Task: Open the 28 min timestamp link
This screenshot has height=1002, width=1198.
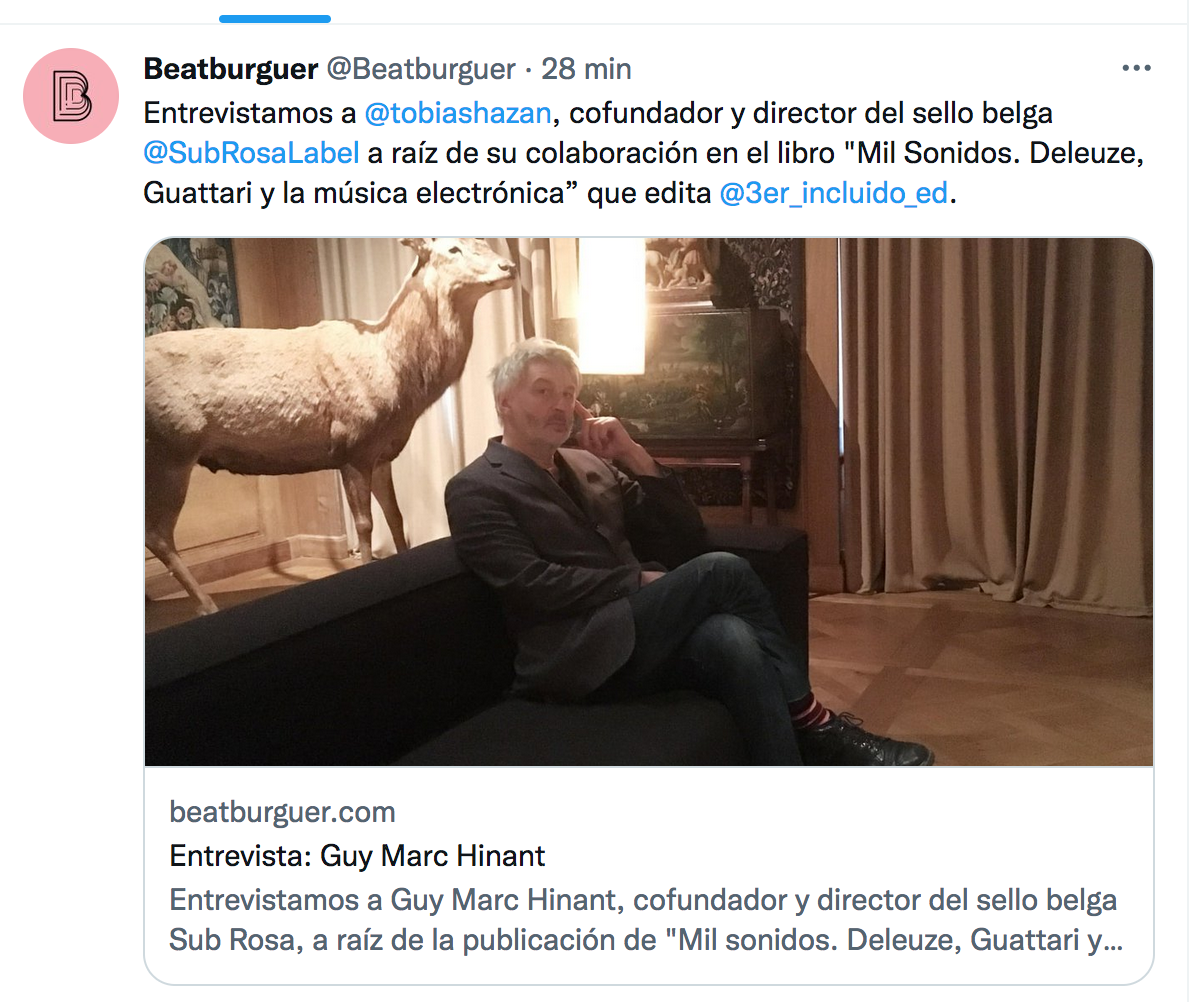Action: coord(586,69)
